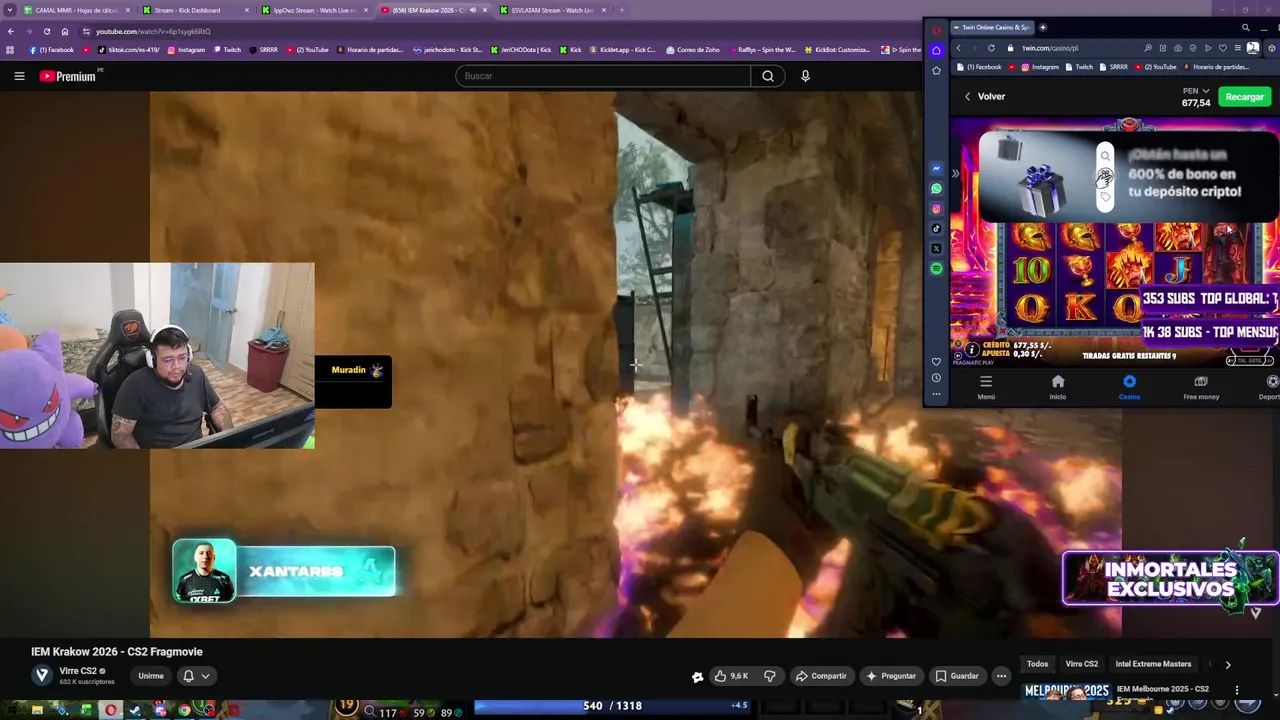
Task: Start voice search with microphone icon
Action: coord(805,76)
